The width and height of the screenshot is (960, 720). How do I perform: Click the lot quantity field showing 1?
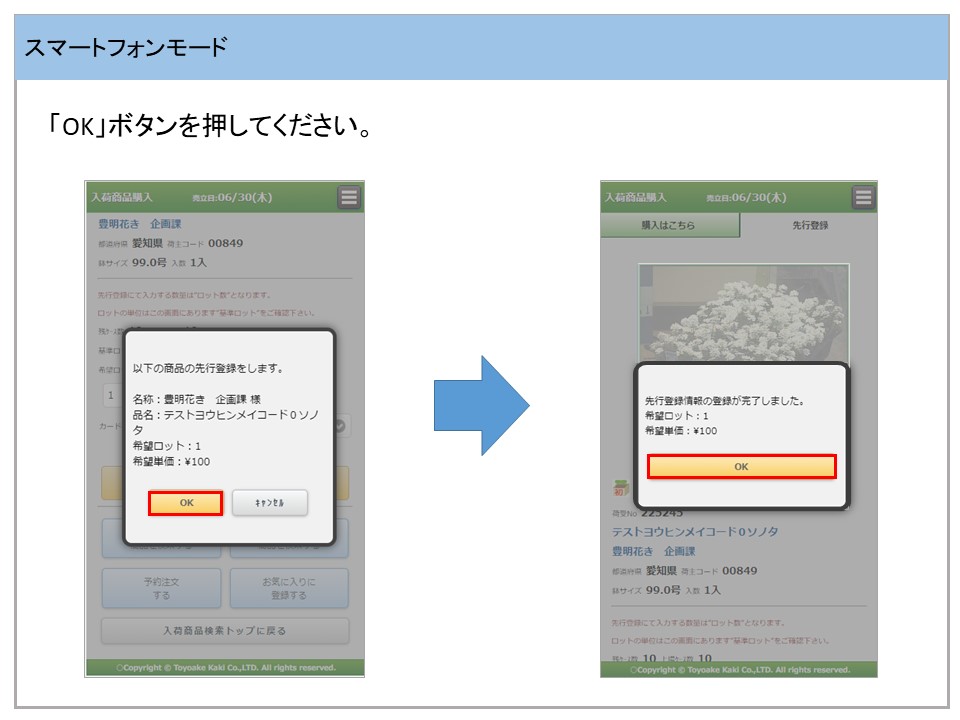[x=111, y=395]
